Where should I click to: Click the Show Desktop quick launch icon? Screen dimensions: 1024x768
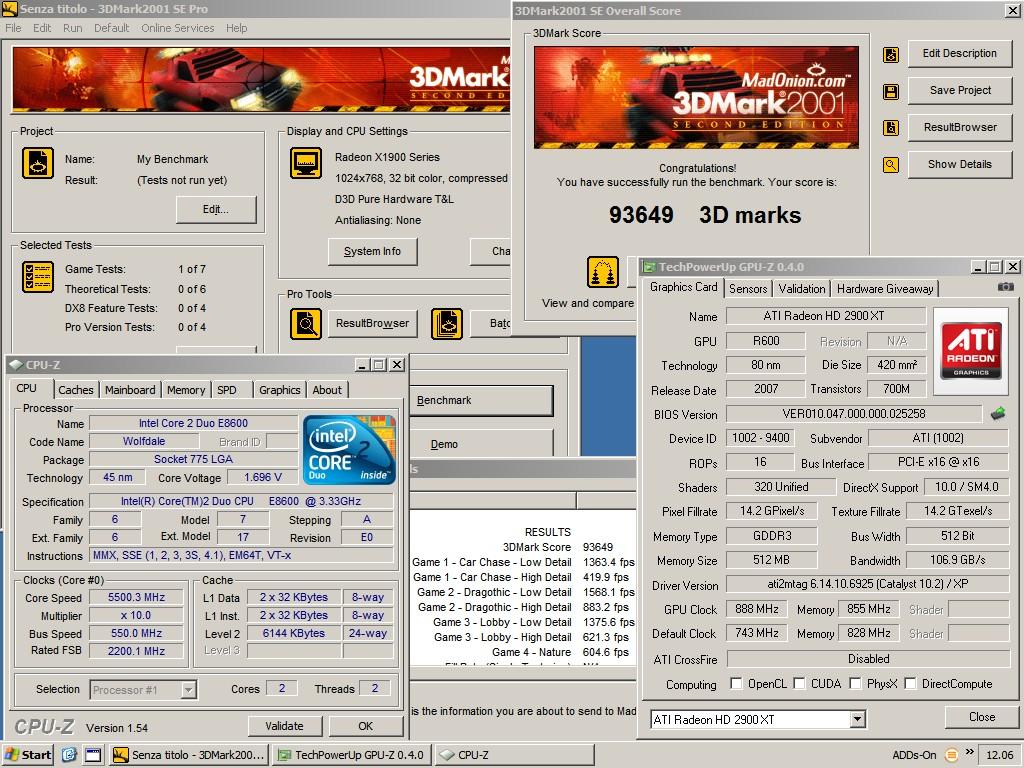tap(93, 755)
